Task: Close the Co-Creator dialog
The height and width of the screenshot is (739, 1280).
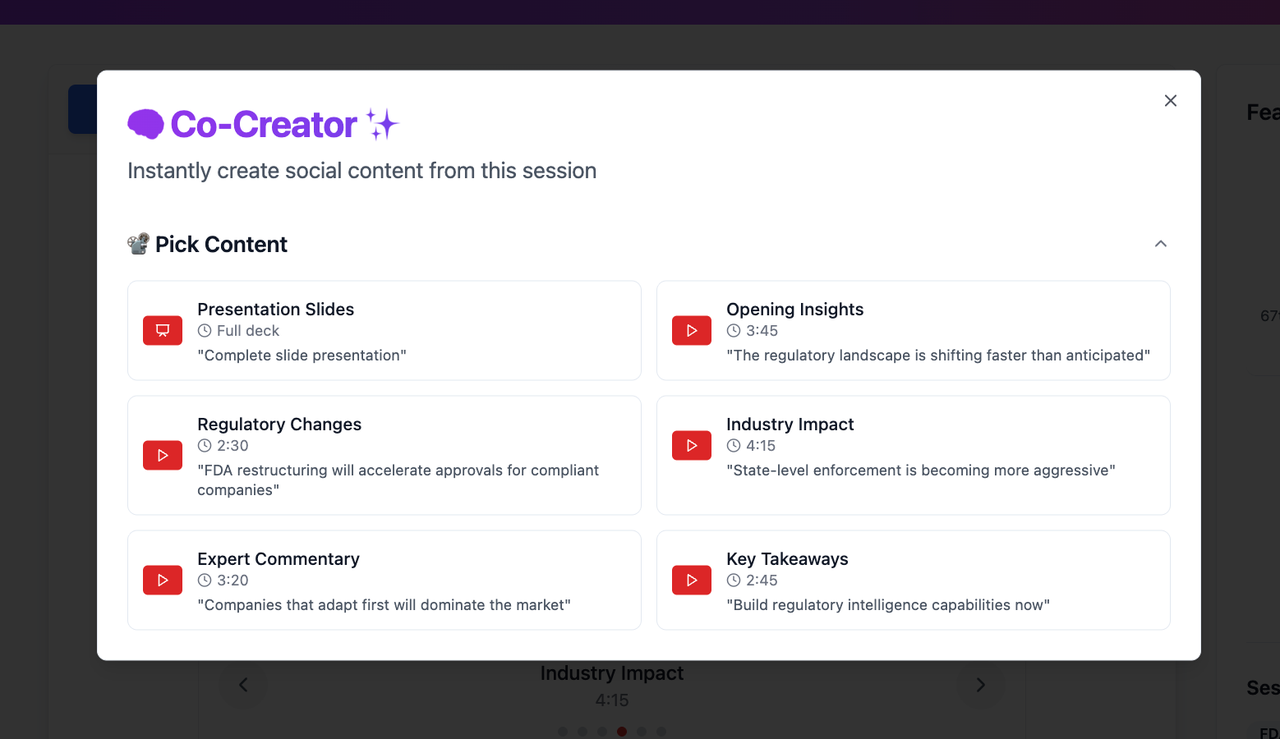Action: point(1170,100)
